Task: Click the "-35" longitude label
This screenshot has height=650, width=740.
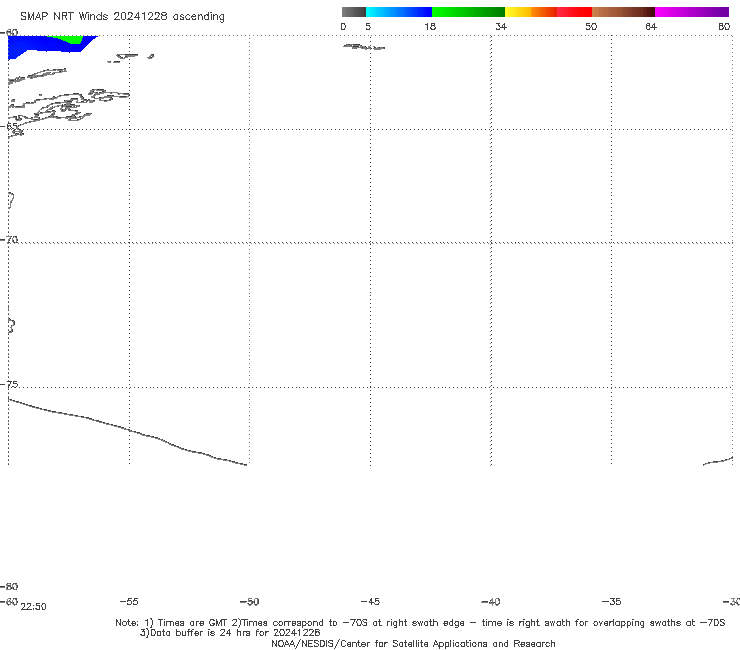Action: (612, 602)
